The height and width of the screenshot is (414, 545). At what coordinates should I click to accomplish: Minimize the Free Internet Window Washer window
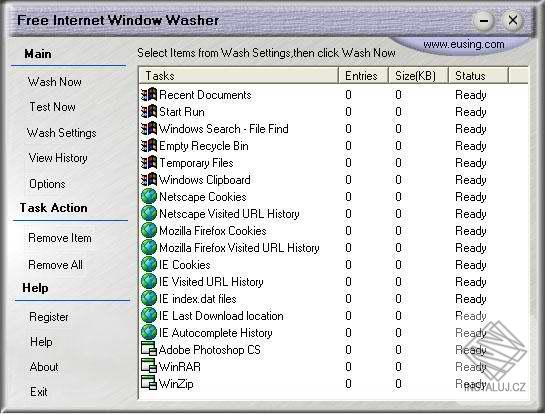click(x=484, y=21)
